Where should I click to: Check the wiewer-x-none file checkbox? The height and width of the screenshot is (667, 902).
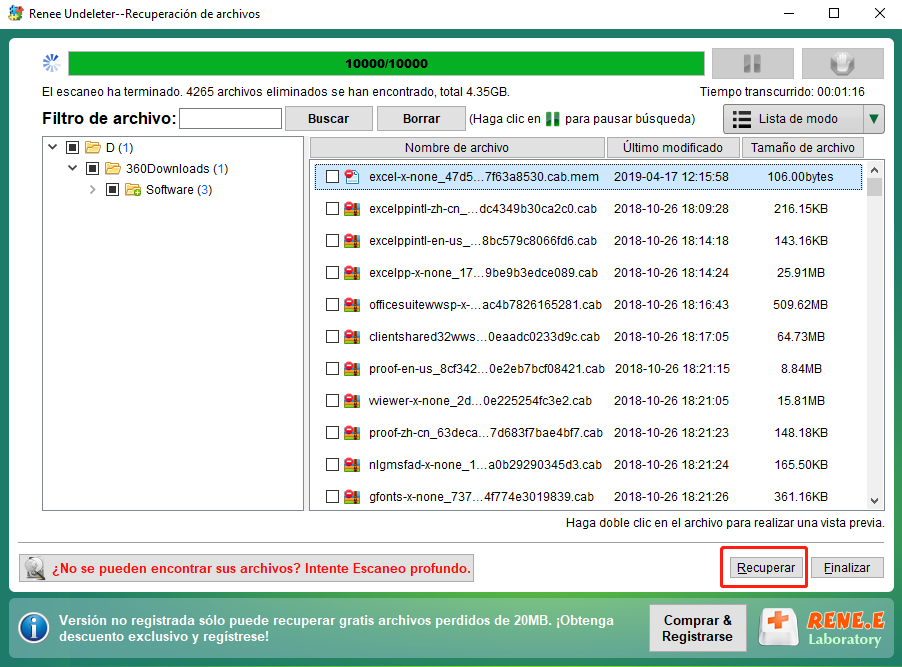pyautogui.click(x=332, y=401)
